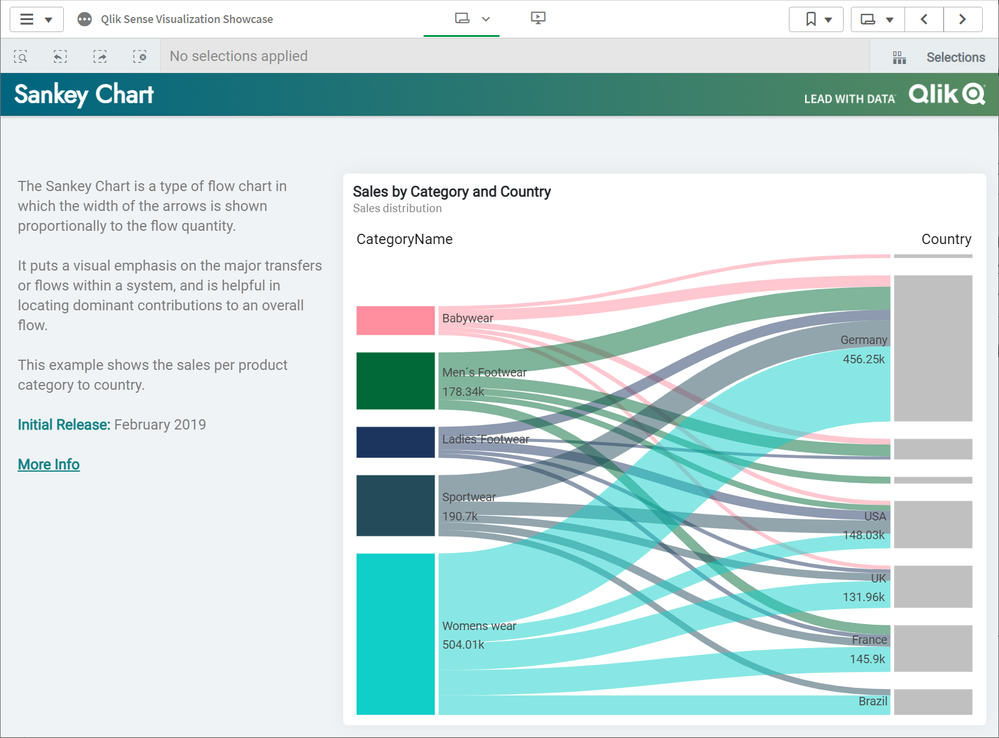999x738 pixels.
Task: Step forward in selections
Action: 100,57
